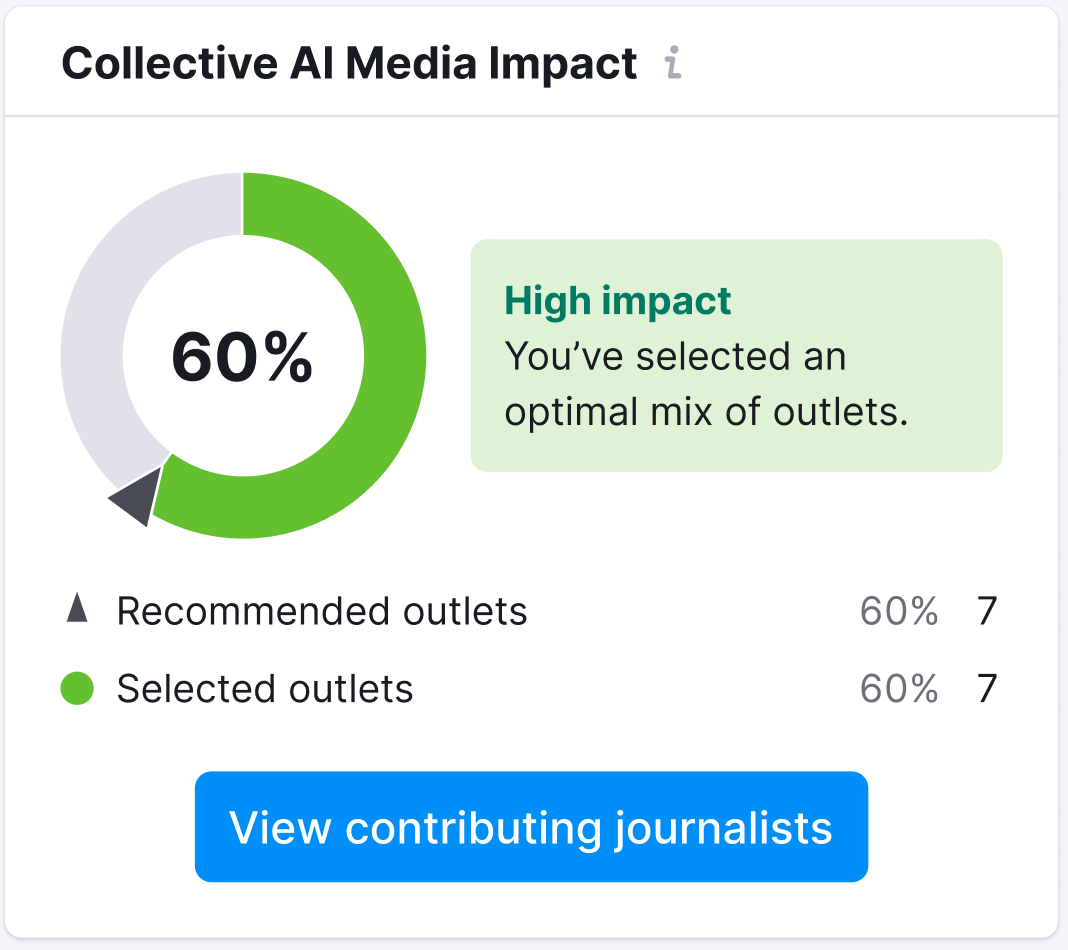1068x950 pixels.
Task: Click the 60% progress value for Recommended outlets
Action: coord(898,611)
